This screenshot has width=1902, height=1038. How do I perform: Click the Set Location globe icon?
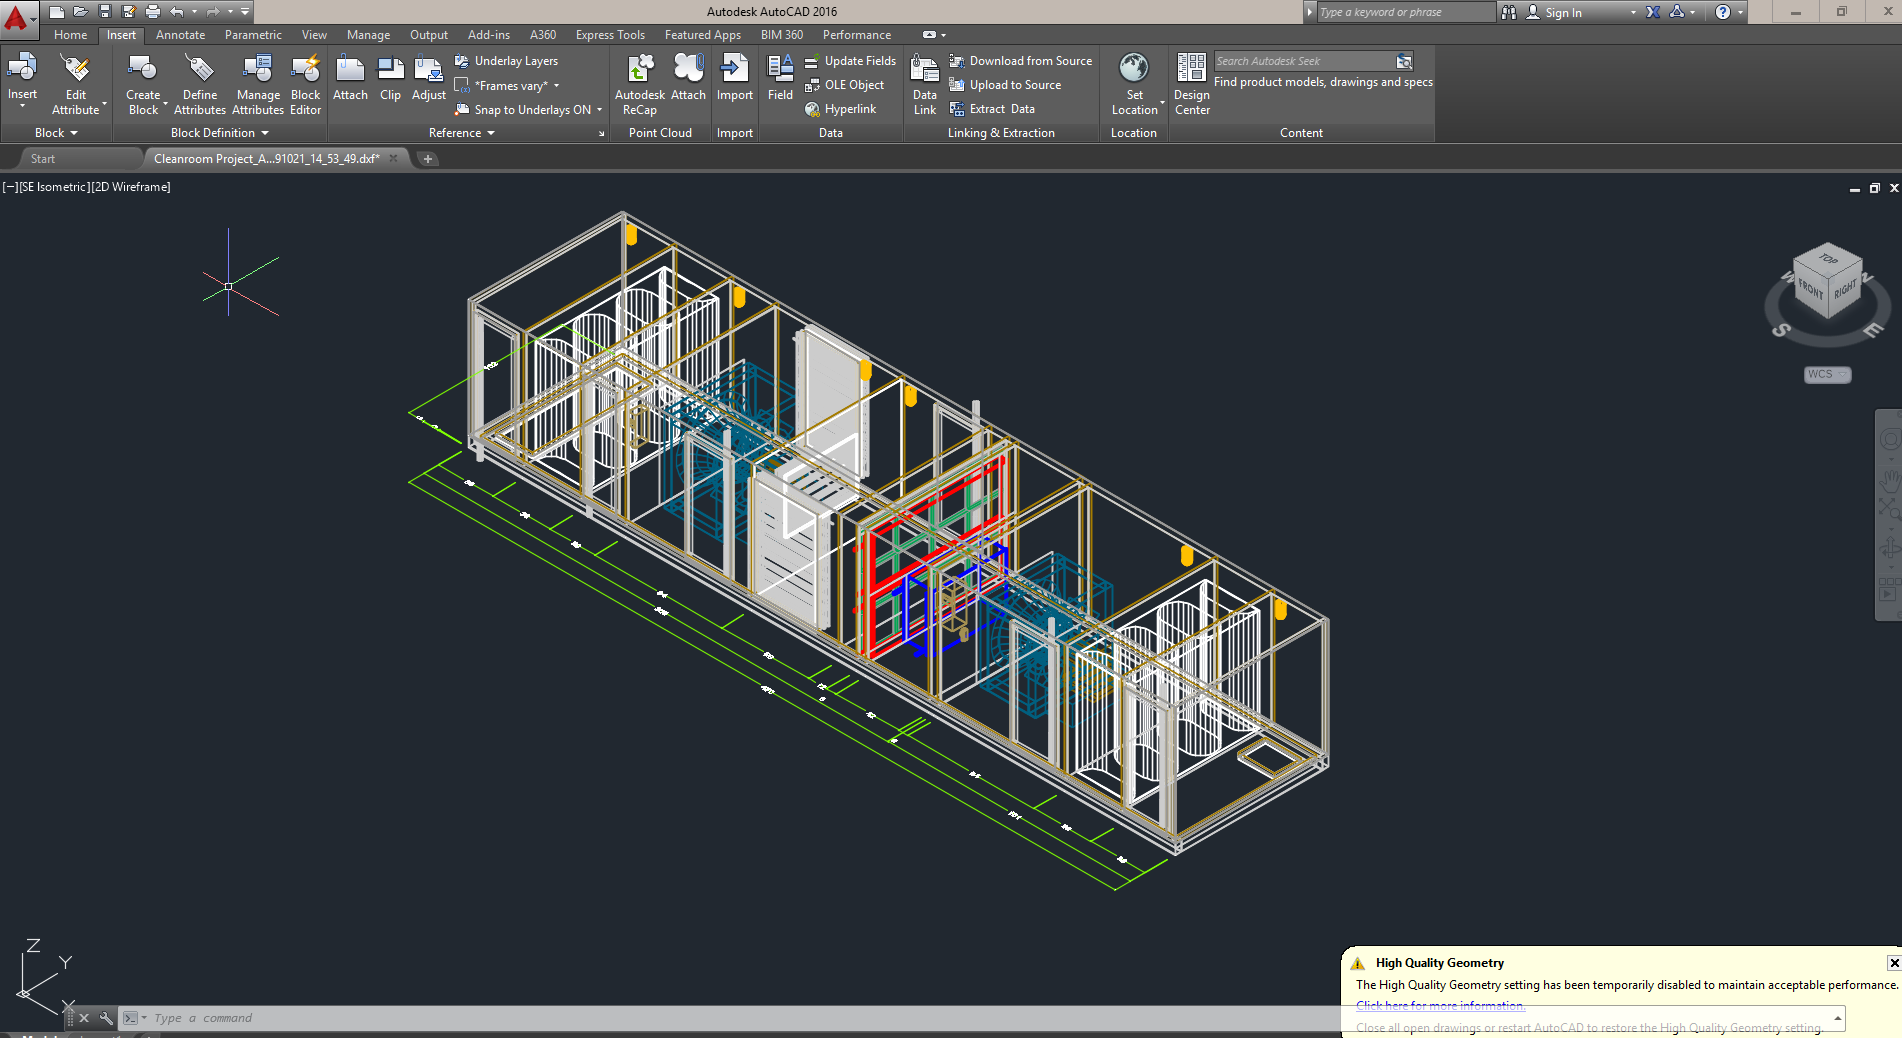point(1133,69)
